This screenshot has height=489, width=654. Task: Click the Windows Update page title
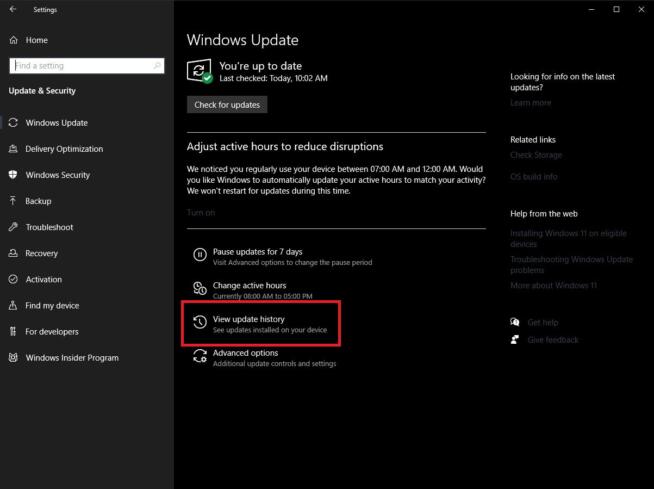242,40
